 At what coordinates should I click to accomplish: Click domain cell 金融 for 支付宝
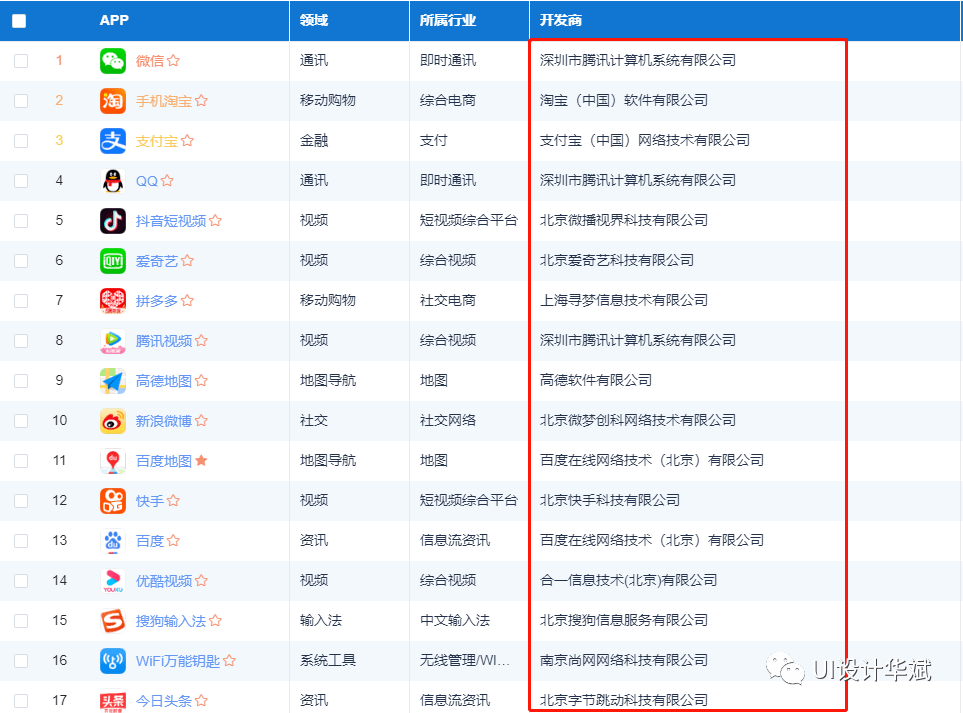(314, 140)
